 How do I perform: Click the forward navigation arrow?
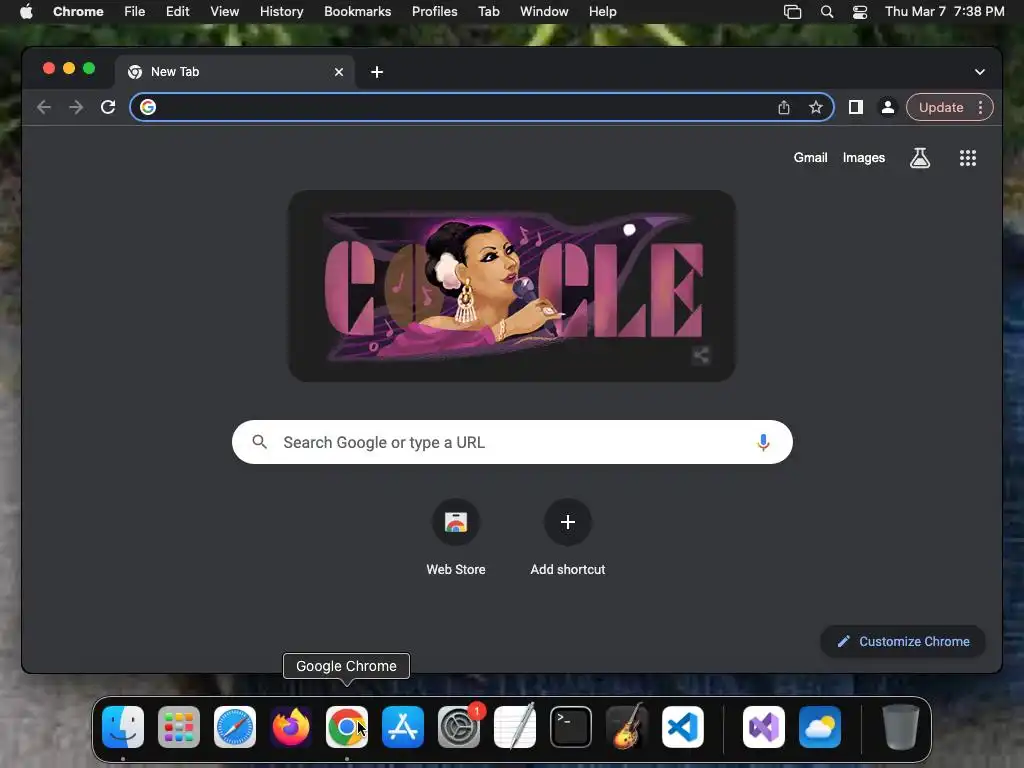coord(76,107)
